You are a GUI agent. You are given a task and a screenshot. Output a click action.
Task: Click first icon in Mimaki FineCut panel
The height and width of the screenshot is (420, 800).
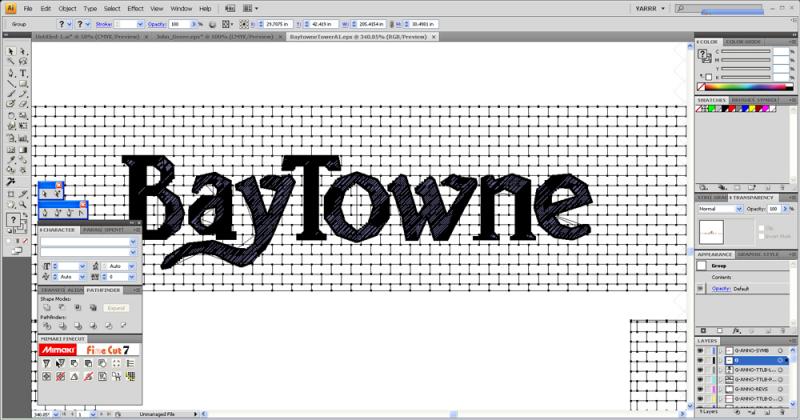pos(46,363)
